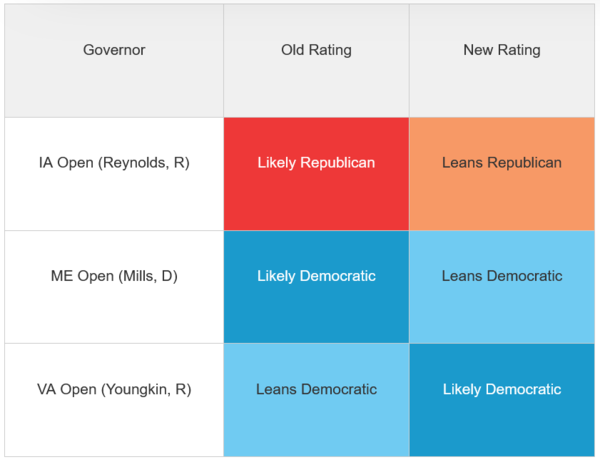Click the 'Leans Republican' text label
600x462 pixels.
coord(502,163)
